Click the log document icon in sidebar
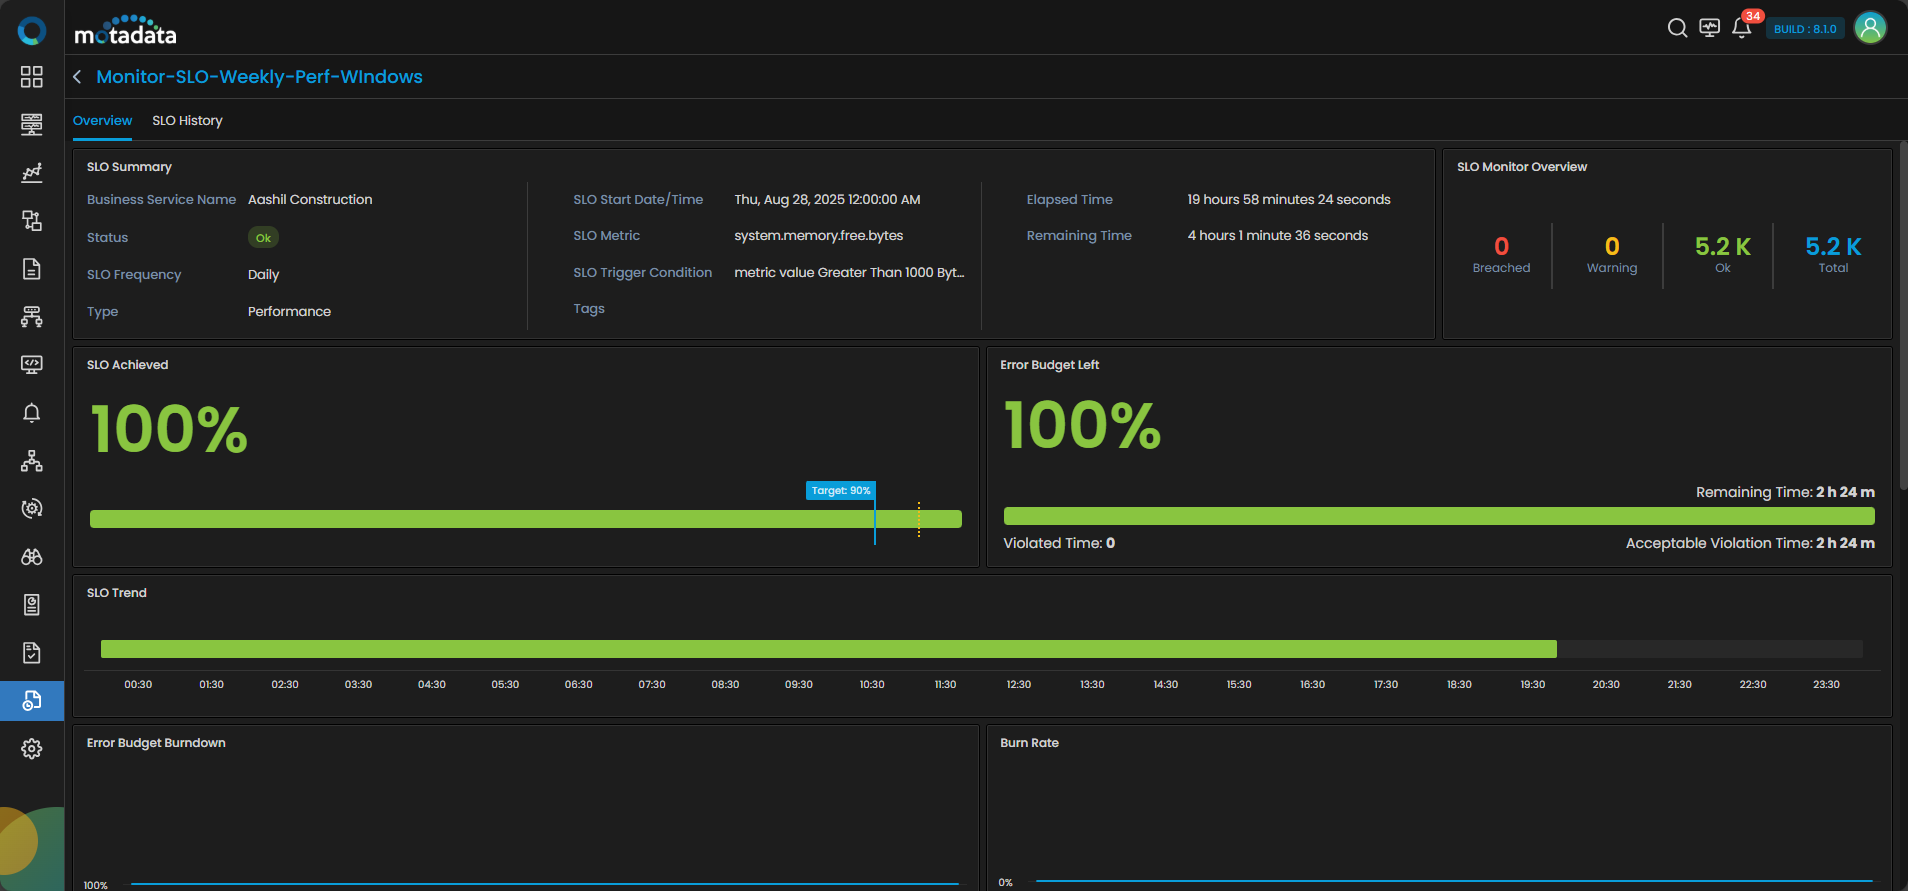This screenshot has width=1908, height=891. point(32,269)
